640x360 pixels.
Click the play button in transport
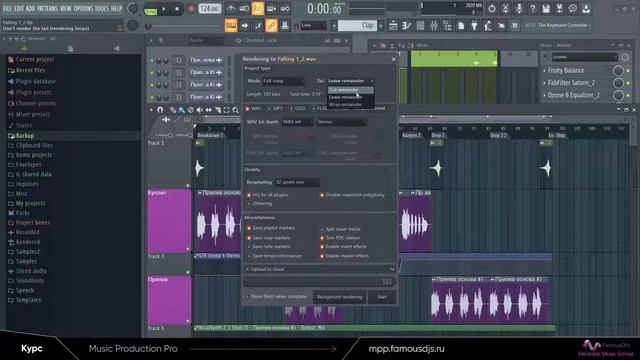point(164,9)
